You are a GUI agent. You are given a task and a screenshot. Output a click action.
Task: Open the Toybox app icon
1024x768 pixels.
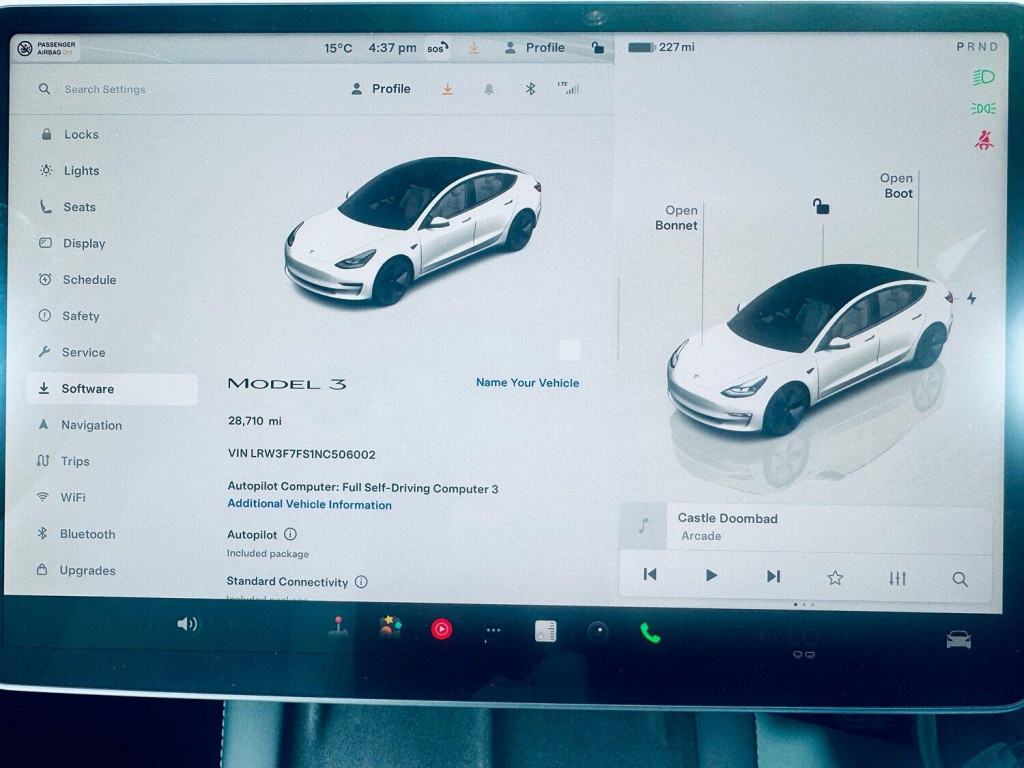point(390,627)
